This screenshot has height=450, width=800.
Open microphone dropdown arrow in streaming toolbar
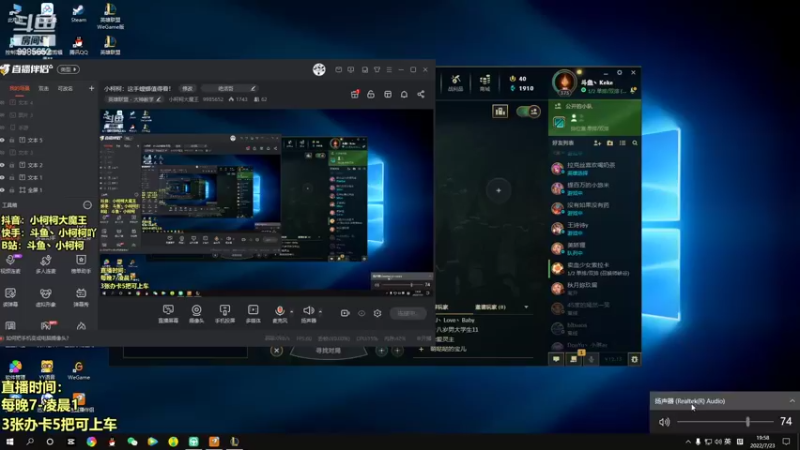coord(292,311)
